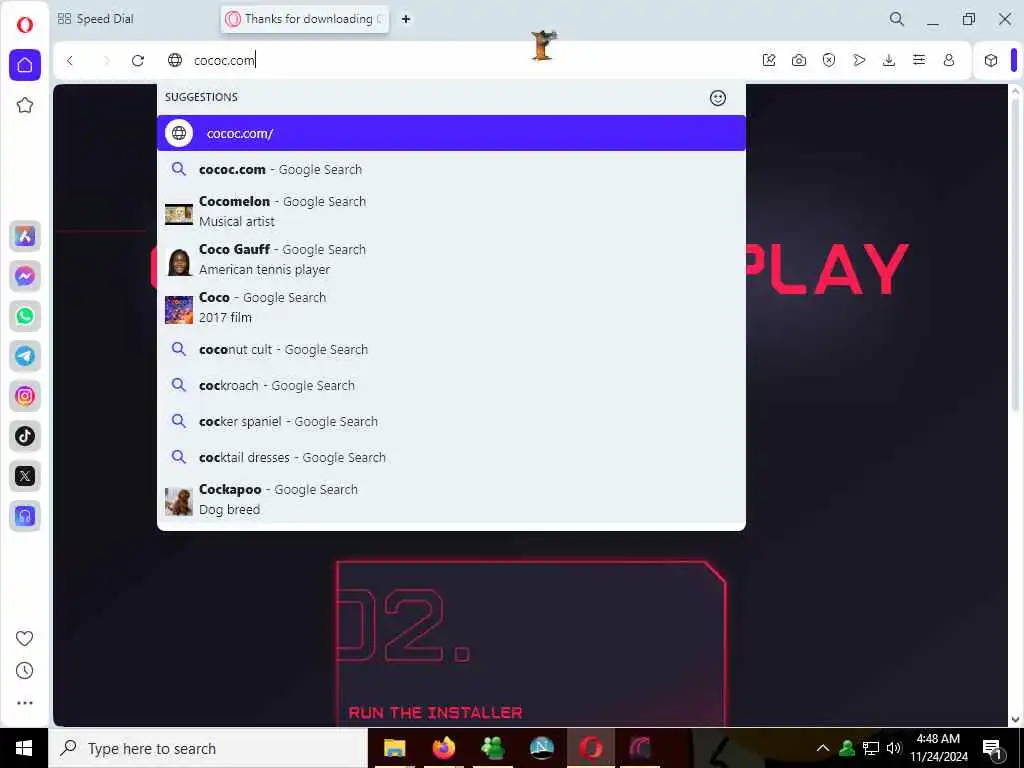Viewport: 1024px width, 768px height.
Task: Open Firefox from the taskbar
Action: (x=443, y=748)
